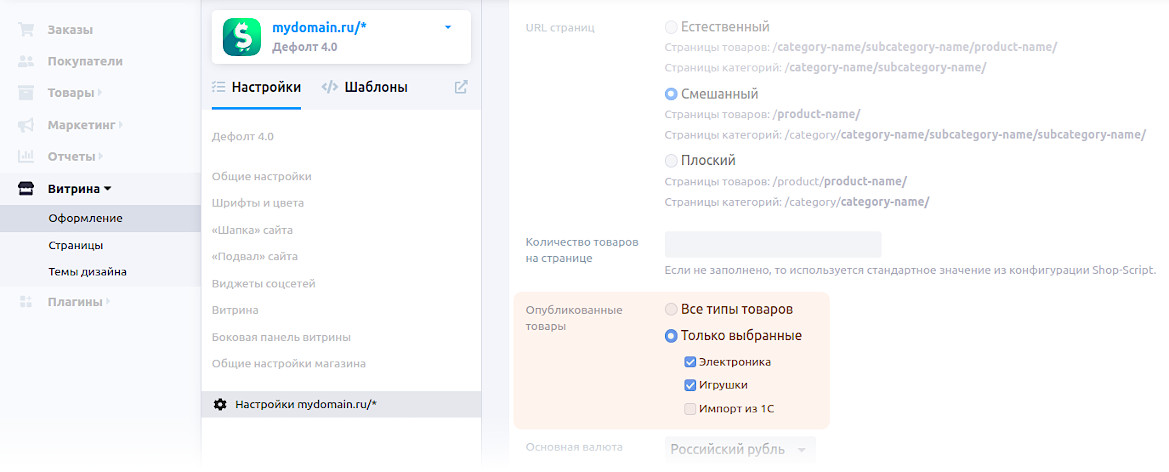Choose Все типы товаров option
Viewport: 1169px width, 472px height.
point(671,309)
